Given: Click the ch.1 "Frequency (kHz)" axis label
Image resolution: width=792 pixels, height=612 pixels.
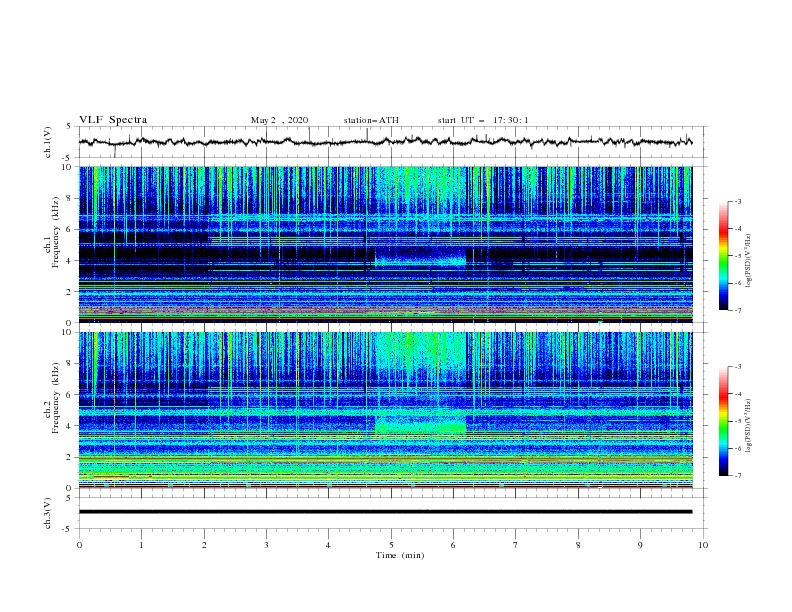Looking at the screenshot, I should (56, 234).
